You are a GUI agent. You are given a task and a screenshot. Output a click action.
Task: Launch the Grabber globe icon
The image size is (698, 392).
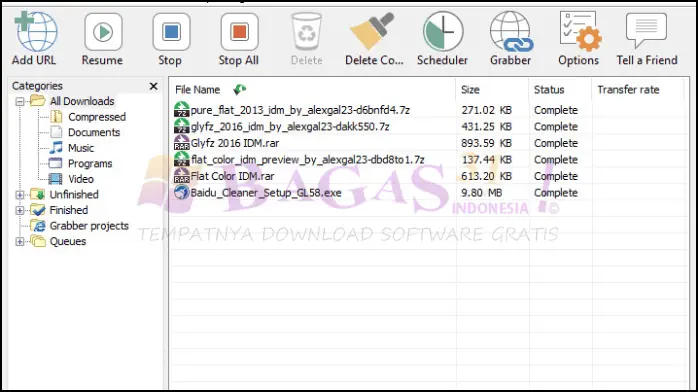click(x=511, y=32)
